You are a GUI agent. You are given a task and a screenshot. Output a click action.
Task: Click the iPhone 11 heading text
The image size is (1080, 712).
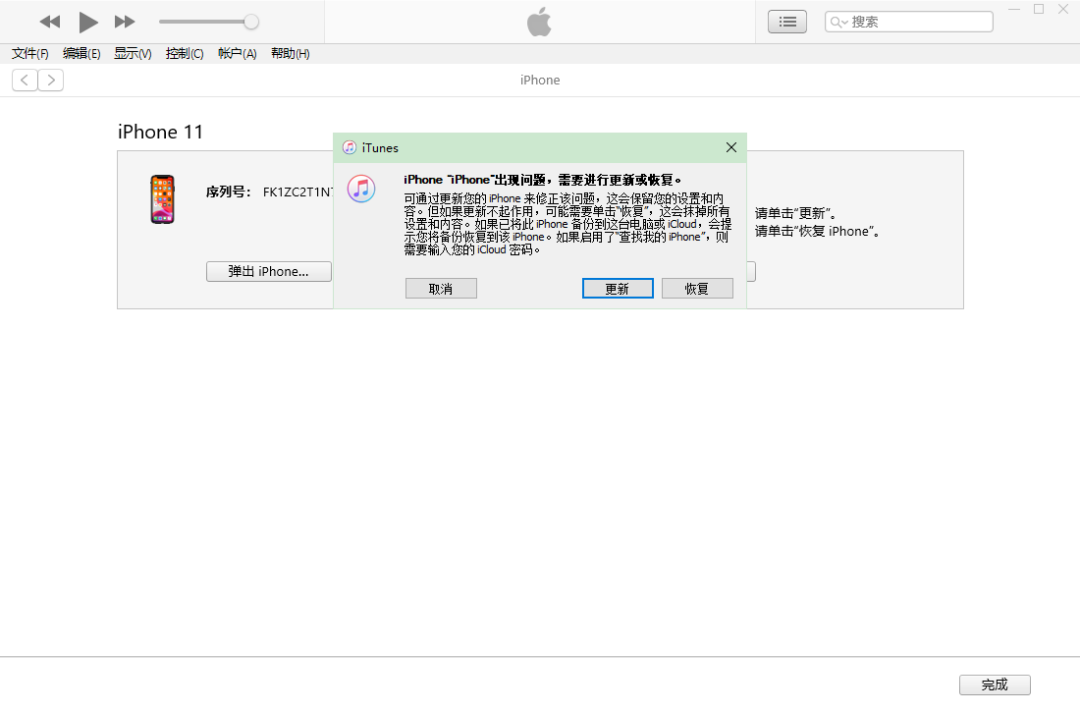click(x=160, y=132)
